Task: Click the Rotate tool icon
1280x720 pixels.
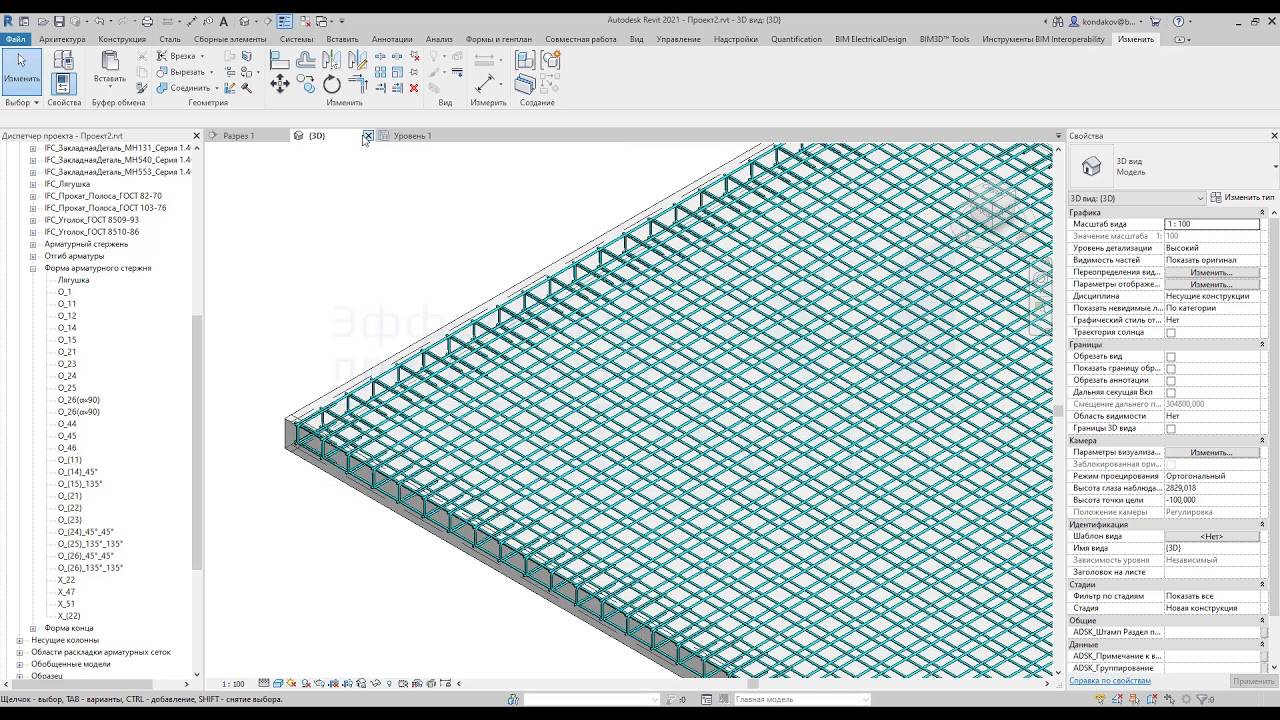Action: [x=332, y=85]
